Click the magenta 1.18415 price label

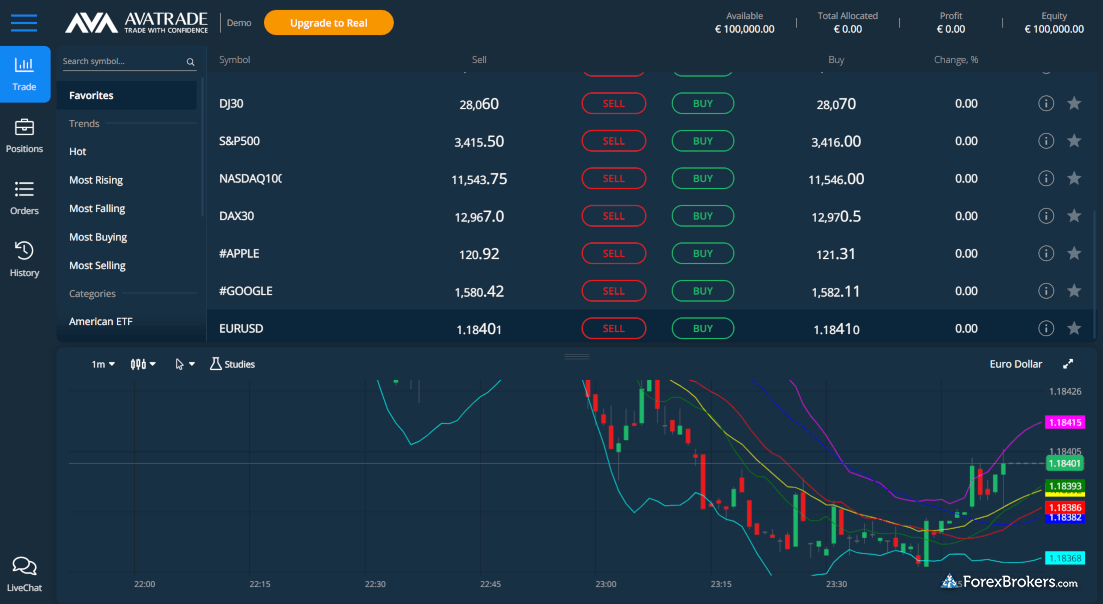click(x=1065, y=423)
